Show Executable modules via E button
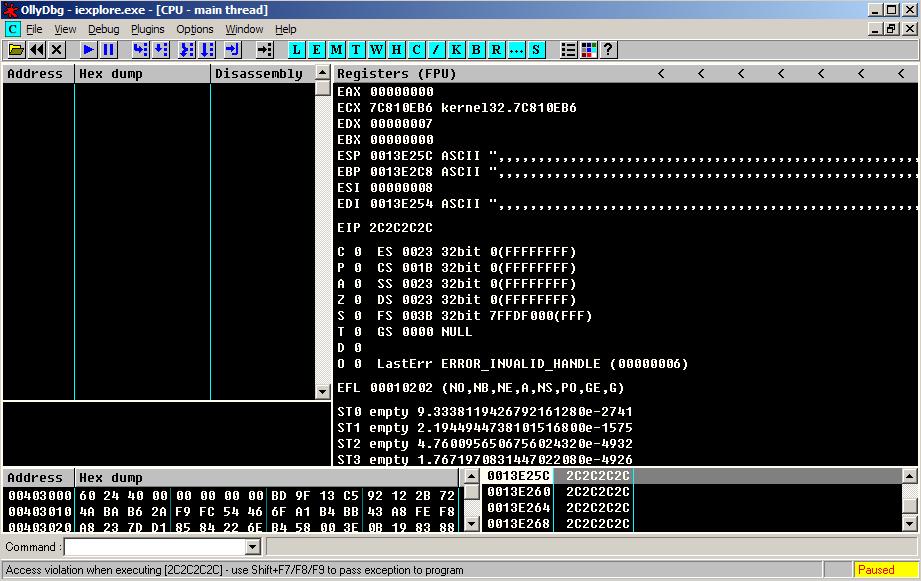This screenshot has height=581, width=921. tap(317, 50)
